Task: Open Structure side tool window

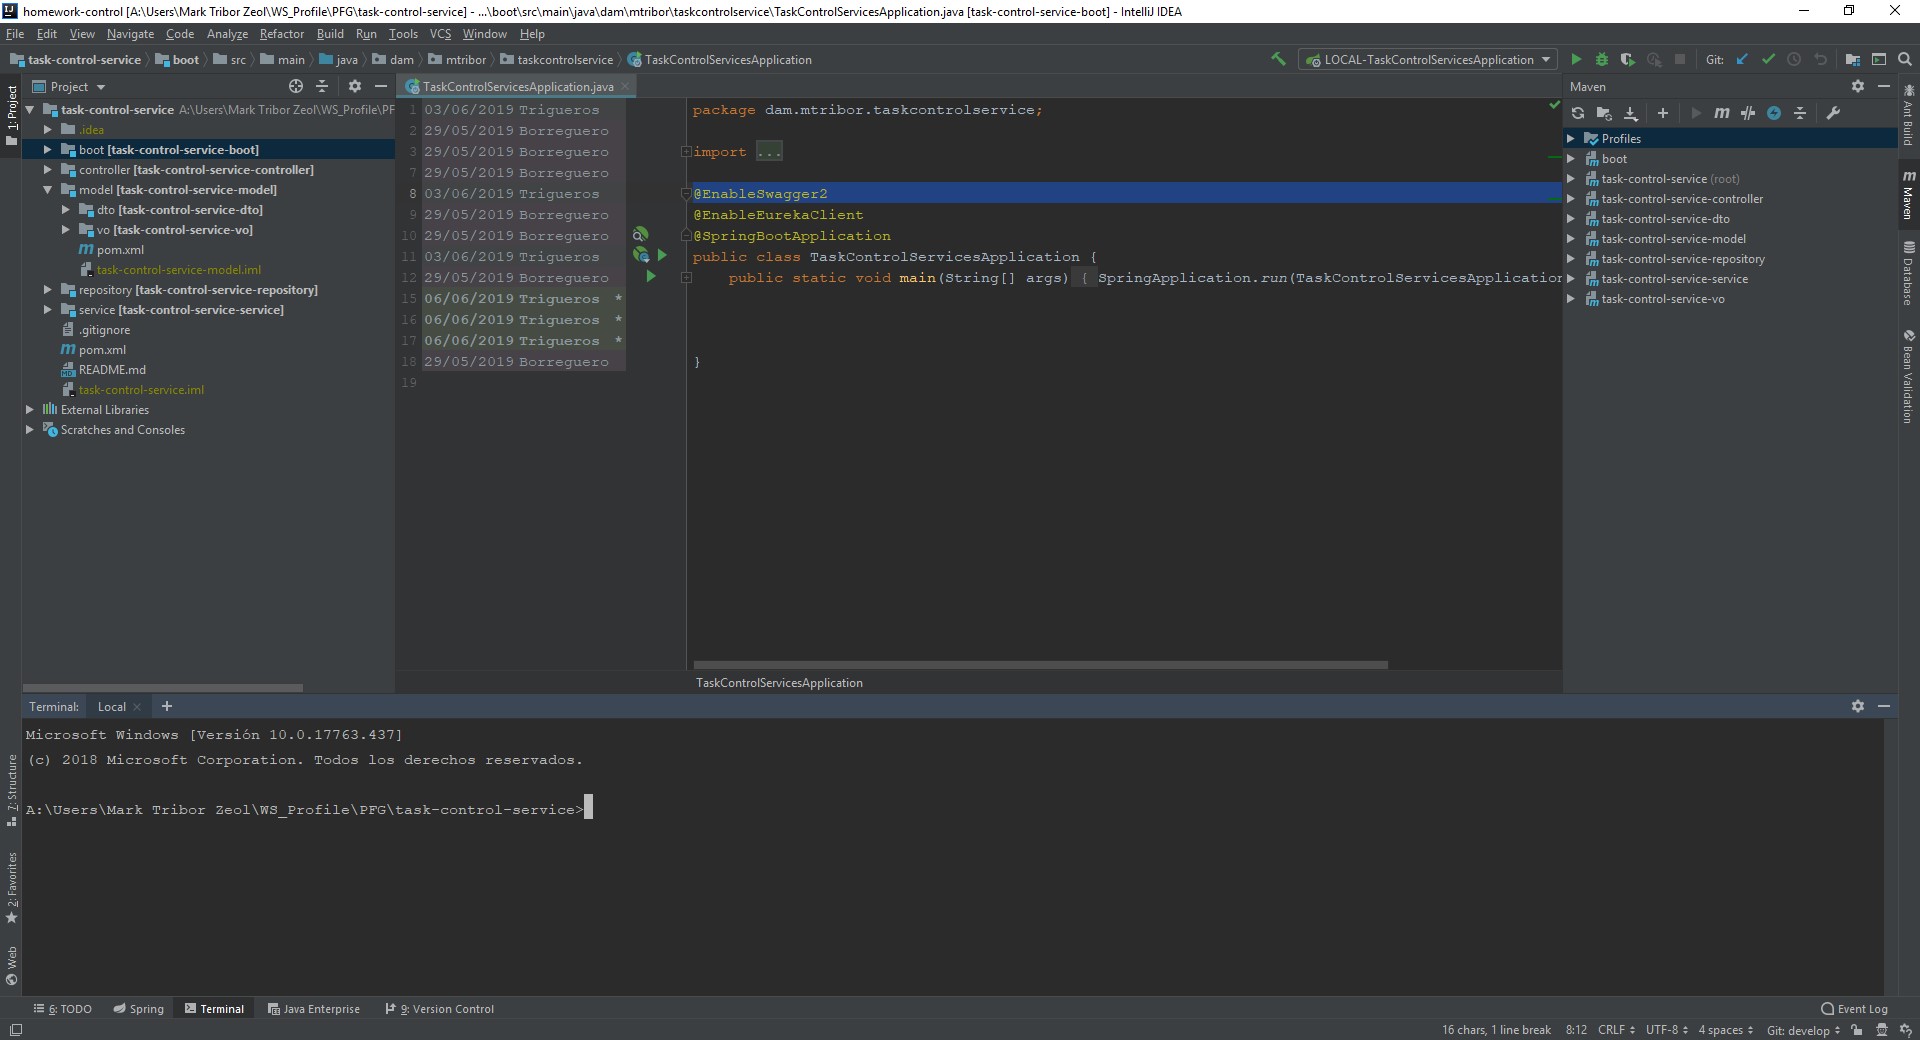Action: (12, 790)
